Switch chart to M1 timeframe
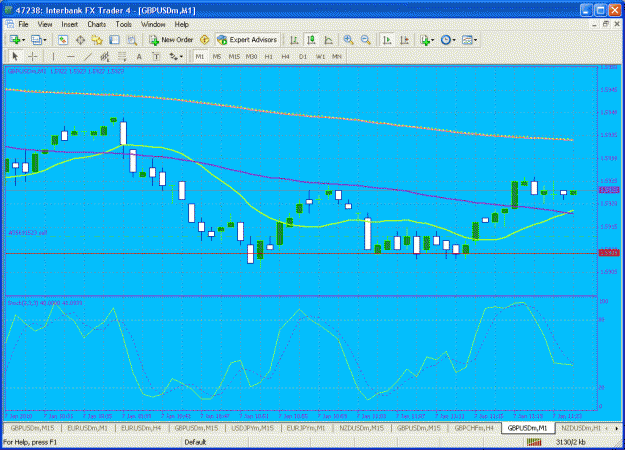The image size is (625, 450). pyautogui.click(x=200, y=57)
